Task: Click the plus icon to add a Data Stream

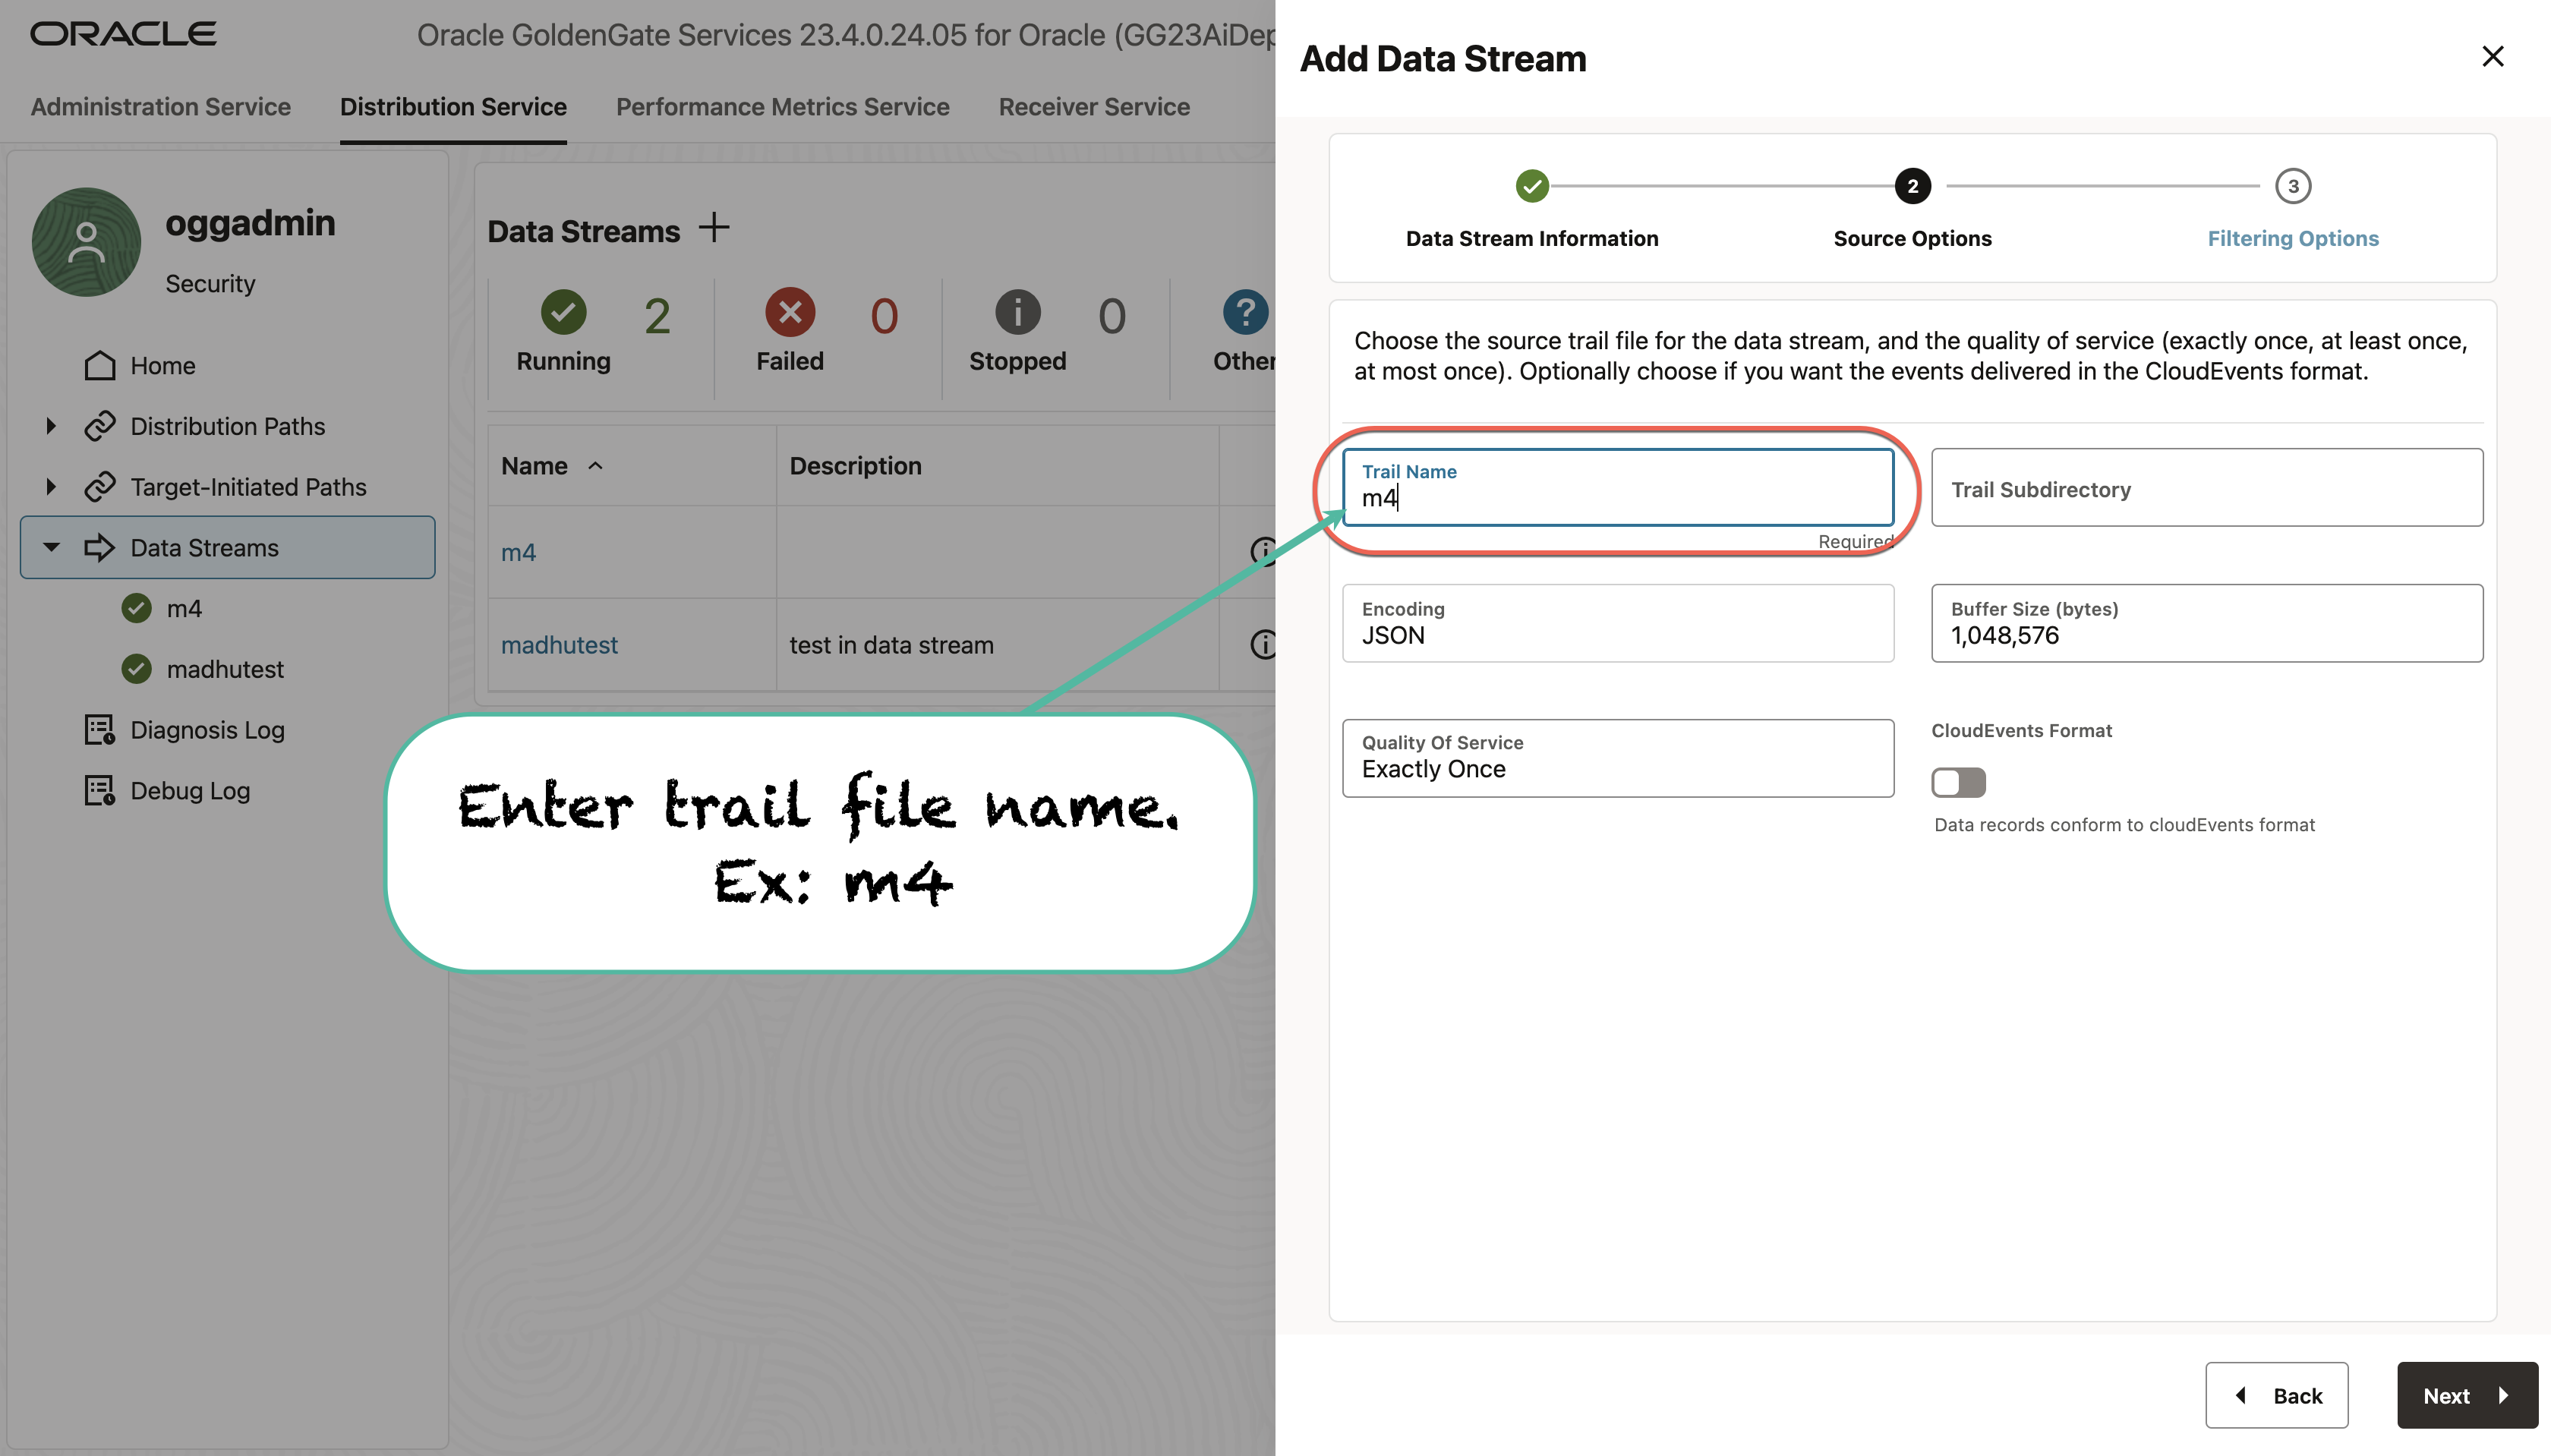Action: click(714, 228)
